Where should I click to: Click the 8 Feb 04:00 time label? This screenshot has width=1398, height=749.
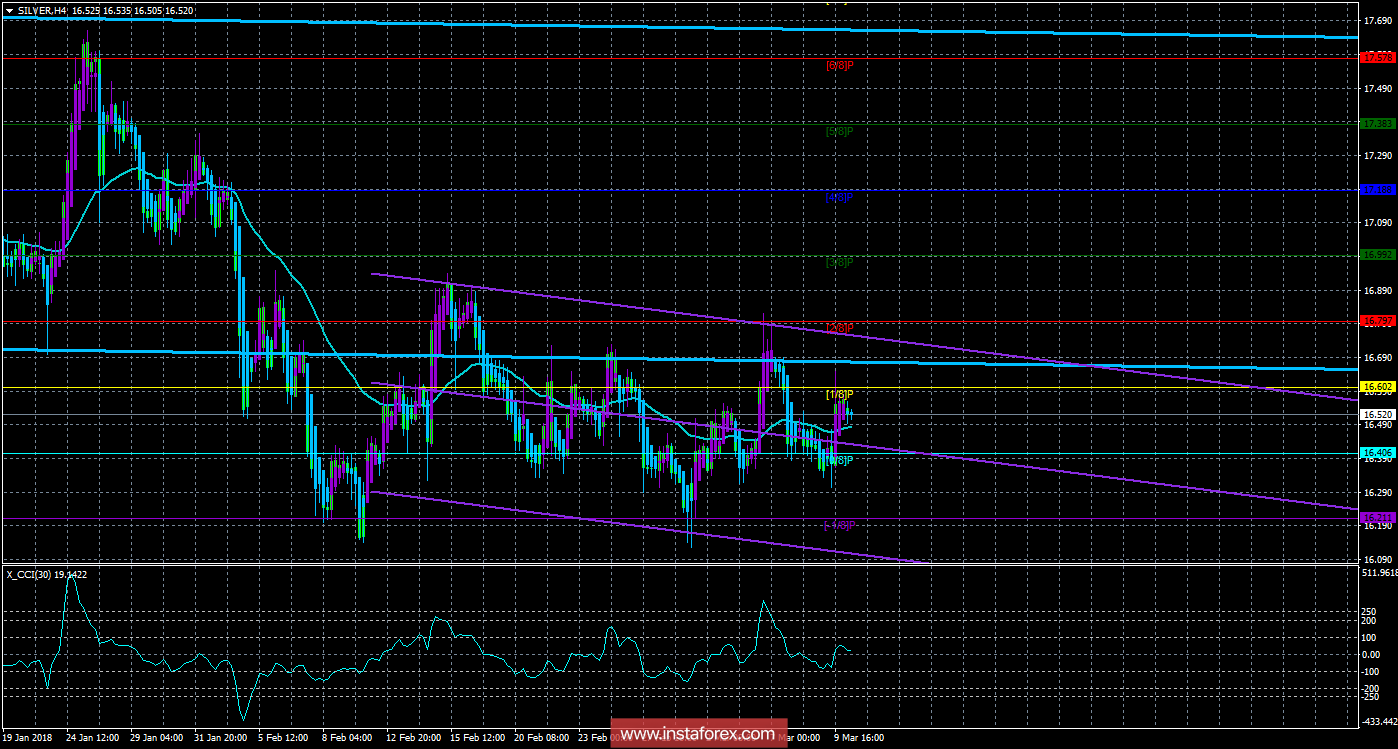[x=347, y=736]
